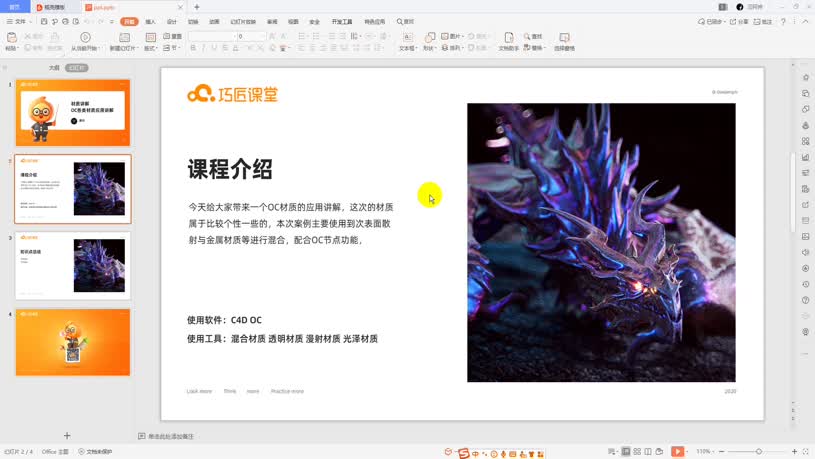
Task: Click the Print icon in quick access bar
Action: pyautogui.click(x=65, y=22)
